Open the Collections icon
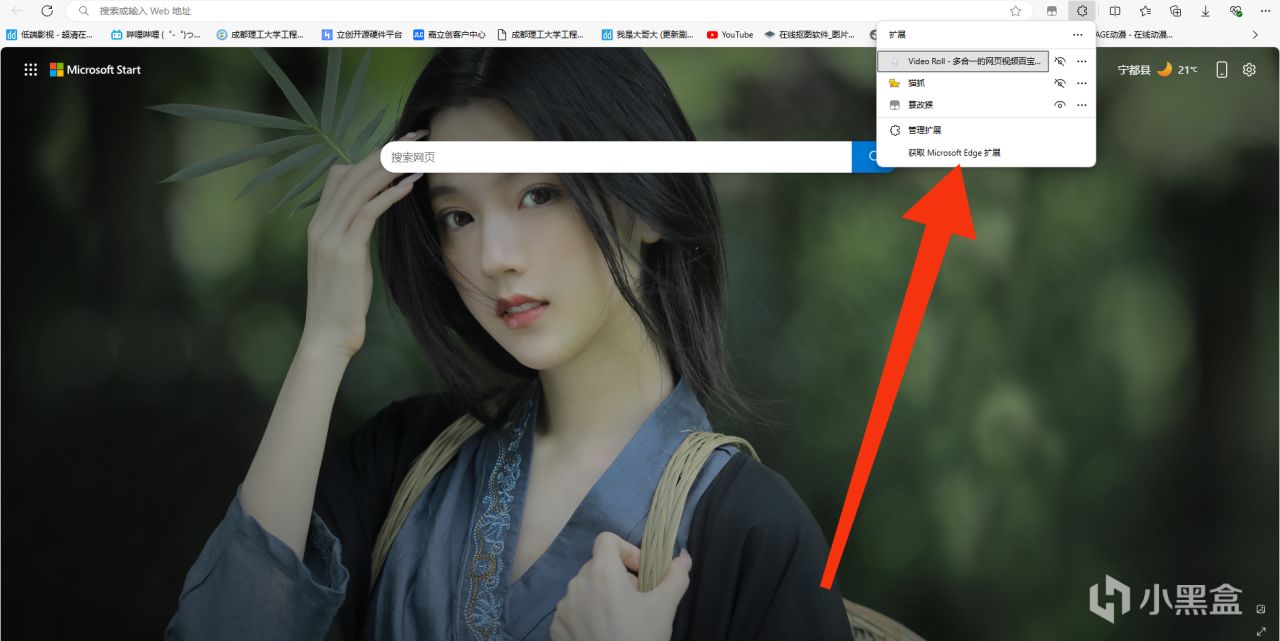The image size is (1280, 641). (x=1175, y=11)
